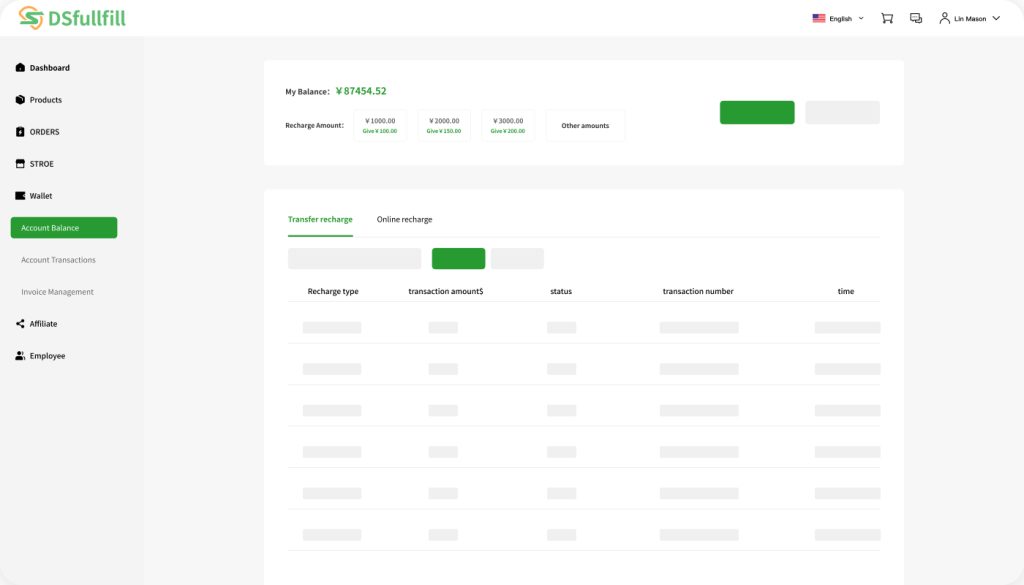The width and height of the screenshot is (1024, 585).
Task: Choose Other amounts recharge button
Action: 585,125
